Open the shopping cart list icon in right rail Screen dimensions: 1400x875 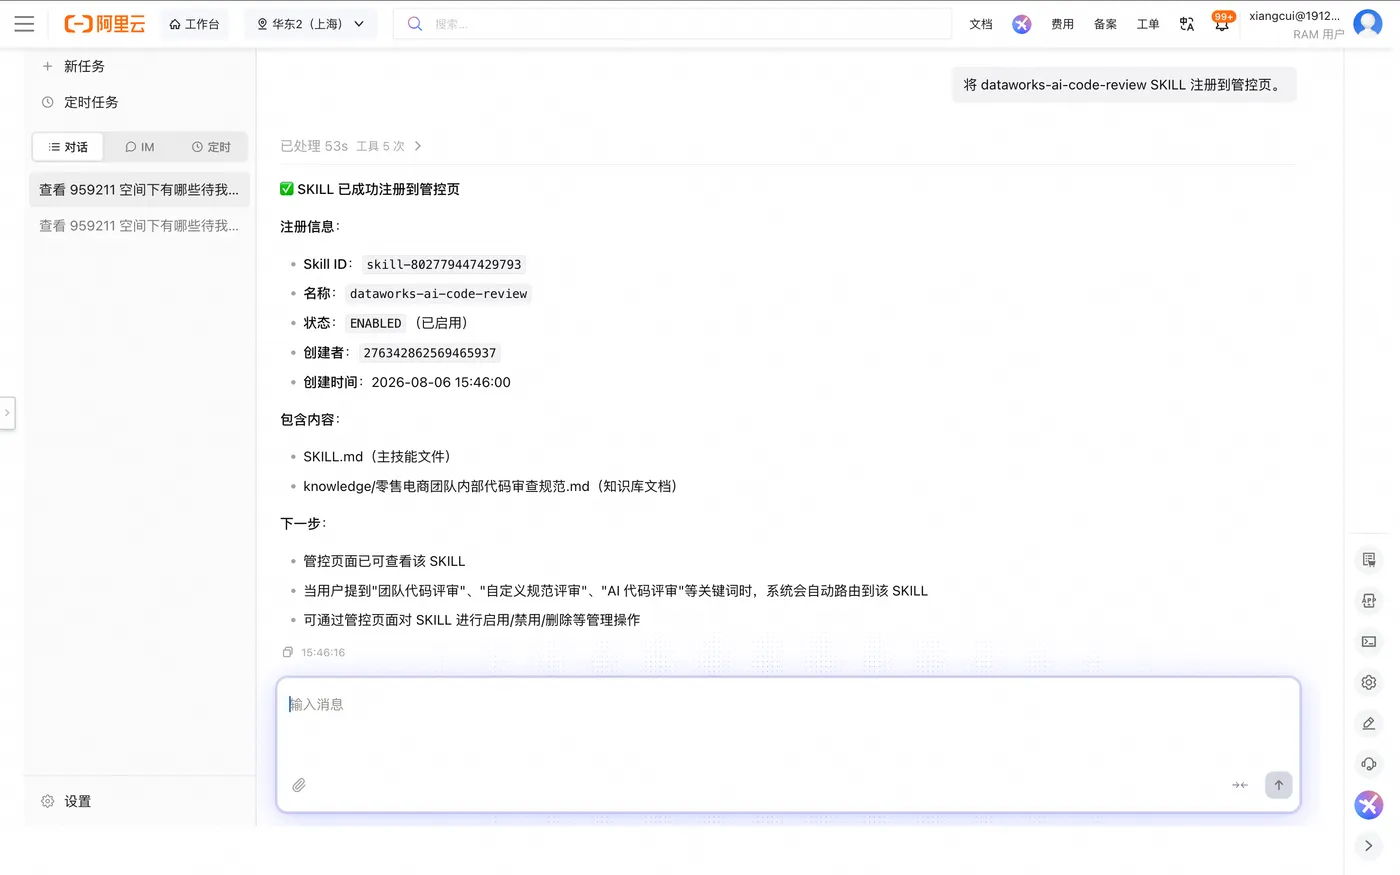[x=1369, y=560]
